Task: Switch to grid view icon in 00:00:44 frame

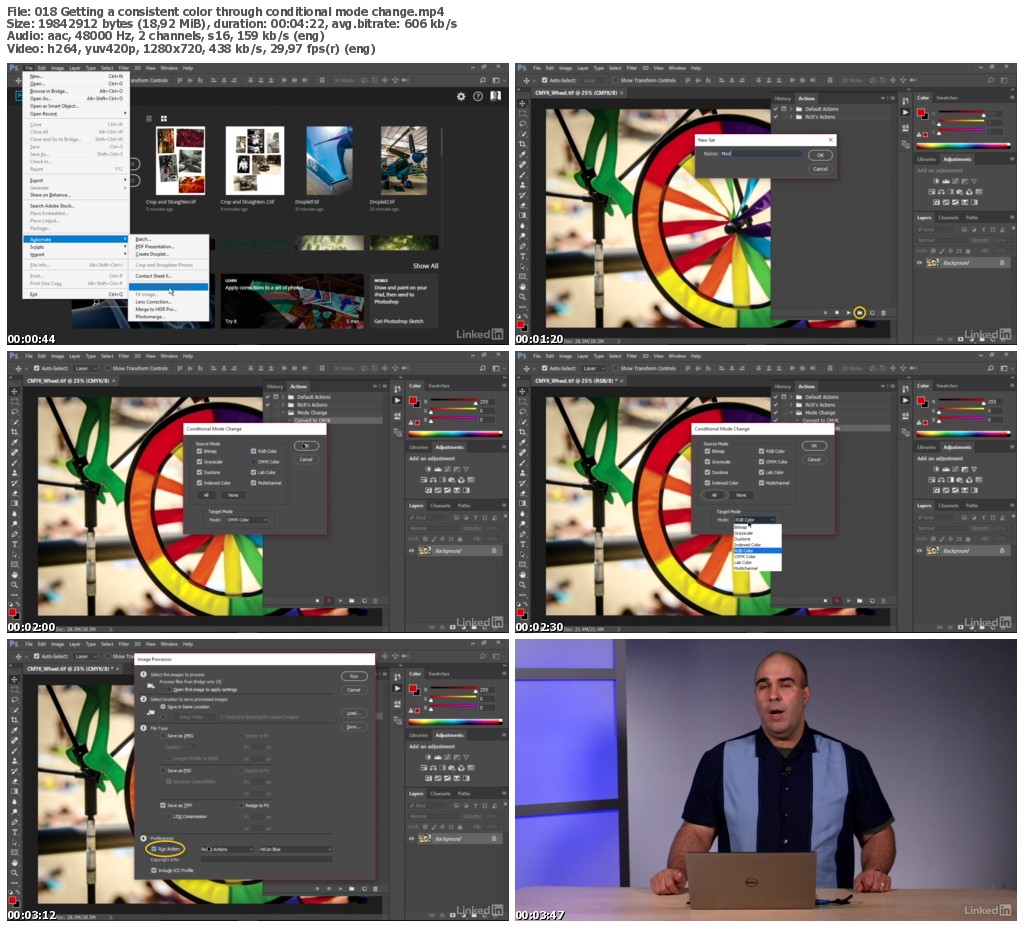Action: (x=164, y=118)
